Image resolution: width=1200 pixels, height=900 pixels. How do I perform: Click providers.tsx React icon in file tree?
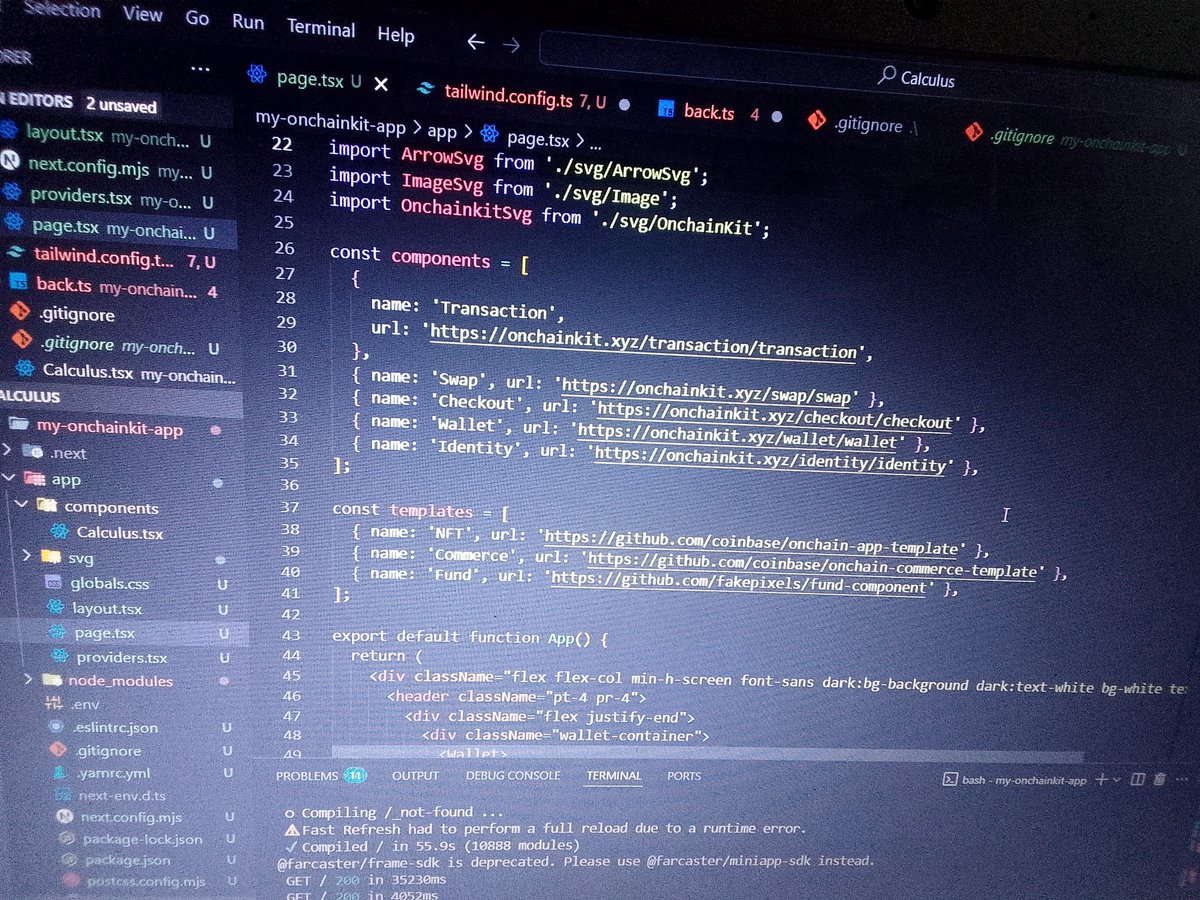pyautogui.click(x=60, y=657)
